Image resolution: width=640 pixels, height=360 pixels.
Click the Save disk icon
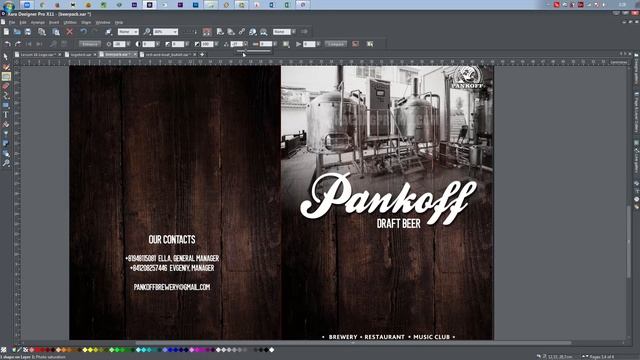click(x=28, y=31)
